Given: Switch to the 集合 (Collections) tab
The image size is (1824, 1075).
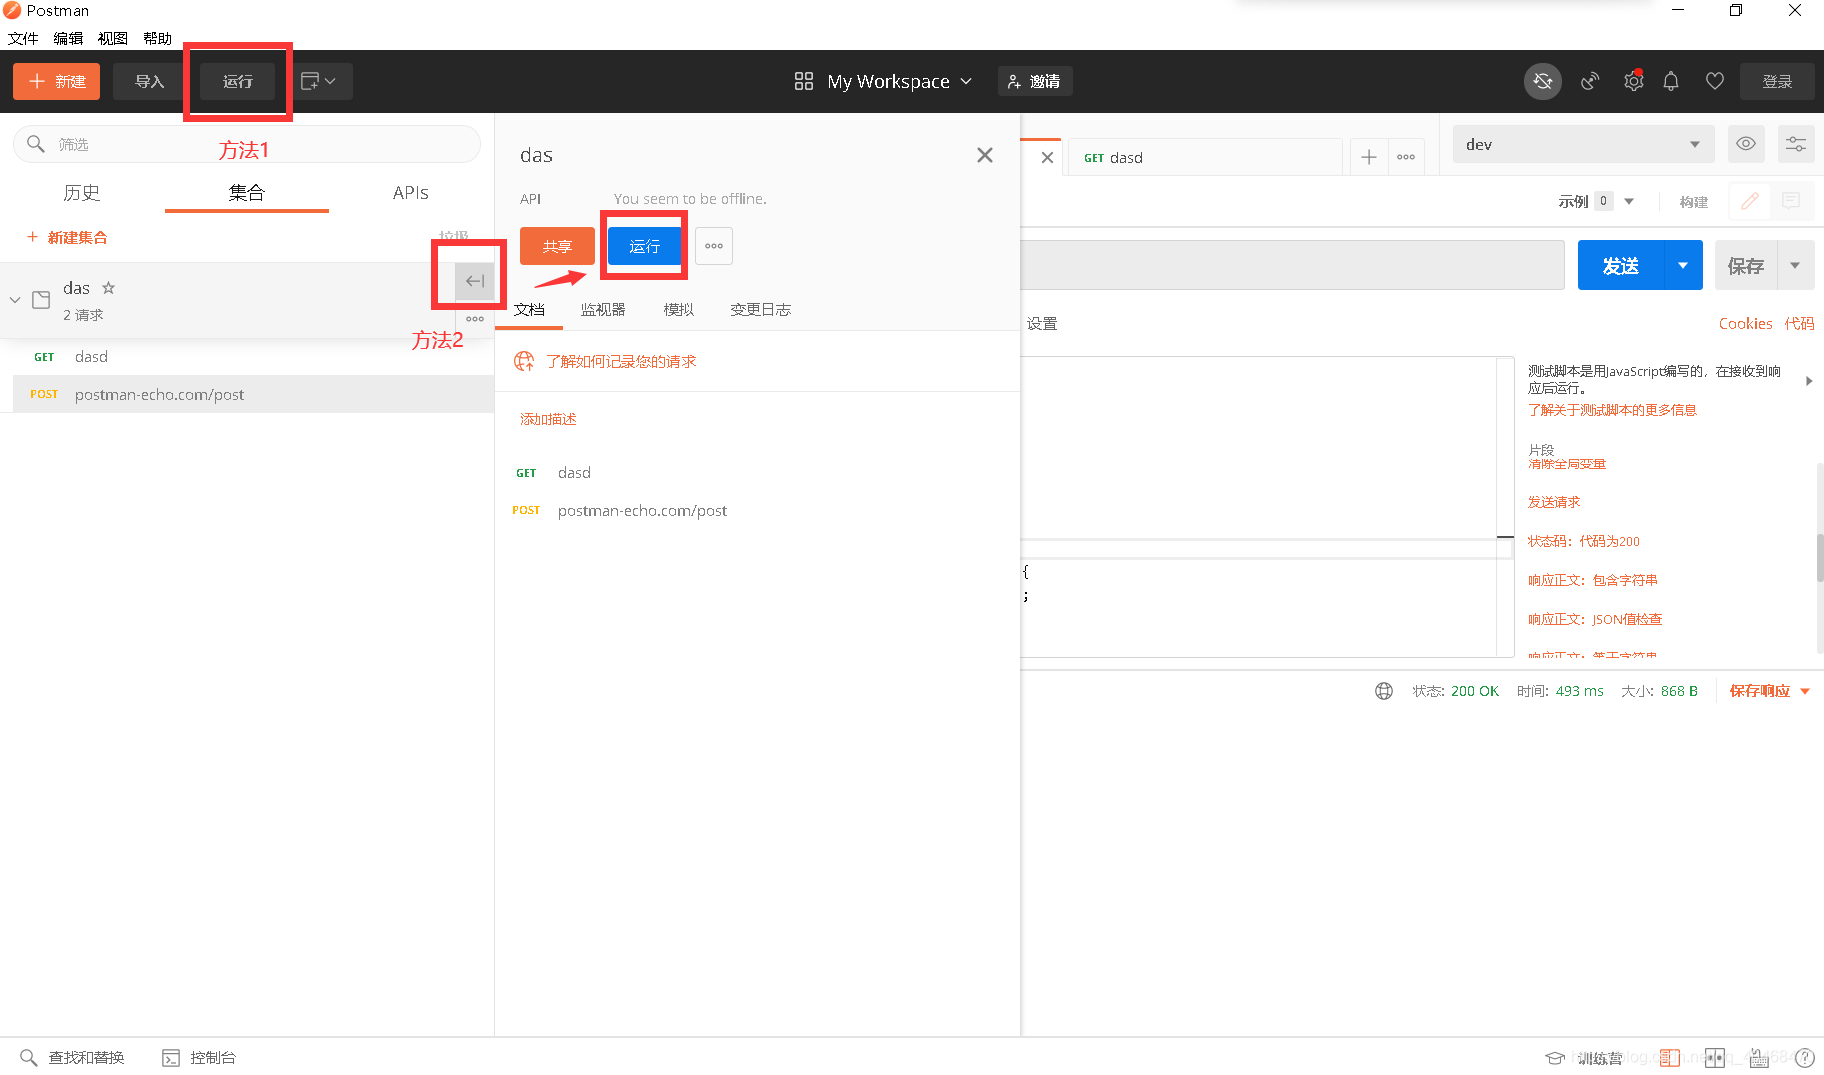Looking at the screenshot, I should (x=247, y=193).
